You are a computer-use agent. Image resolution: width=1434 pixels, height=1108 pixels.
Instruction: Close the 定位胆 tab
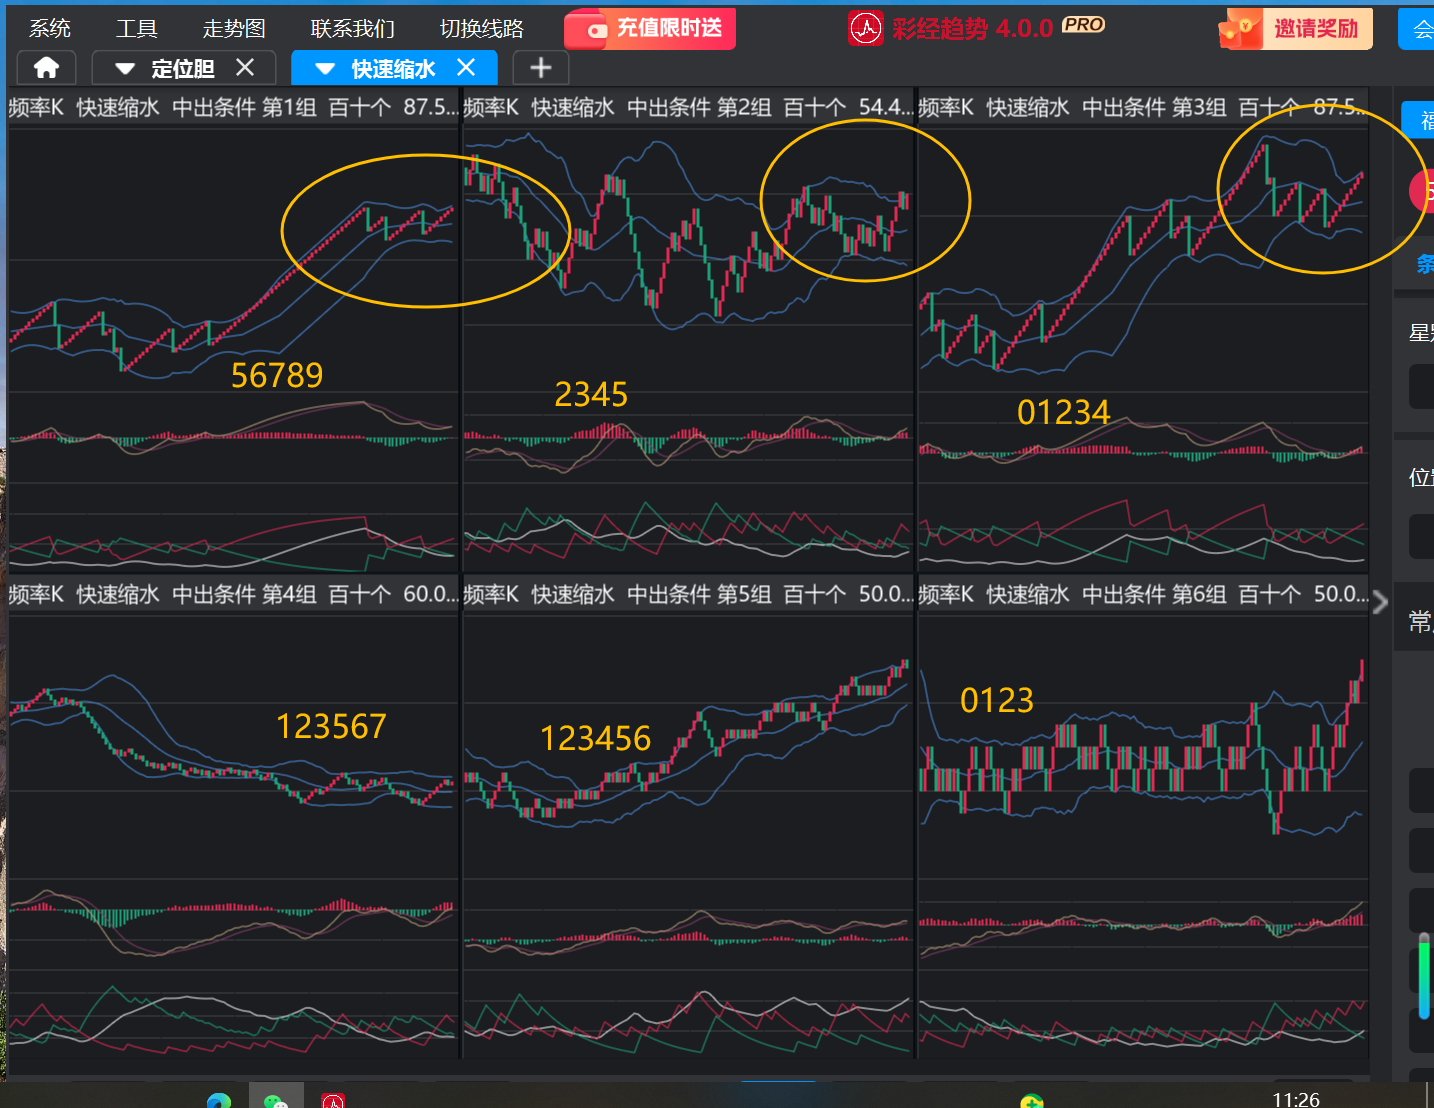tap(245, 68)
